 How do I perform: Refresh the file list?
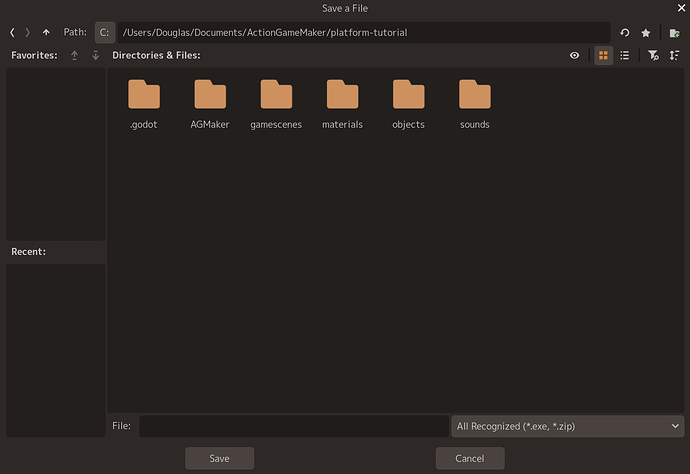[x=625, y=33]
